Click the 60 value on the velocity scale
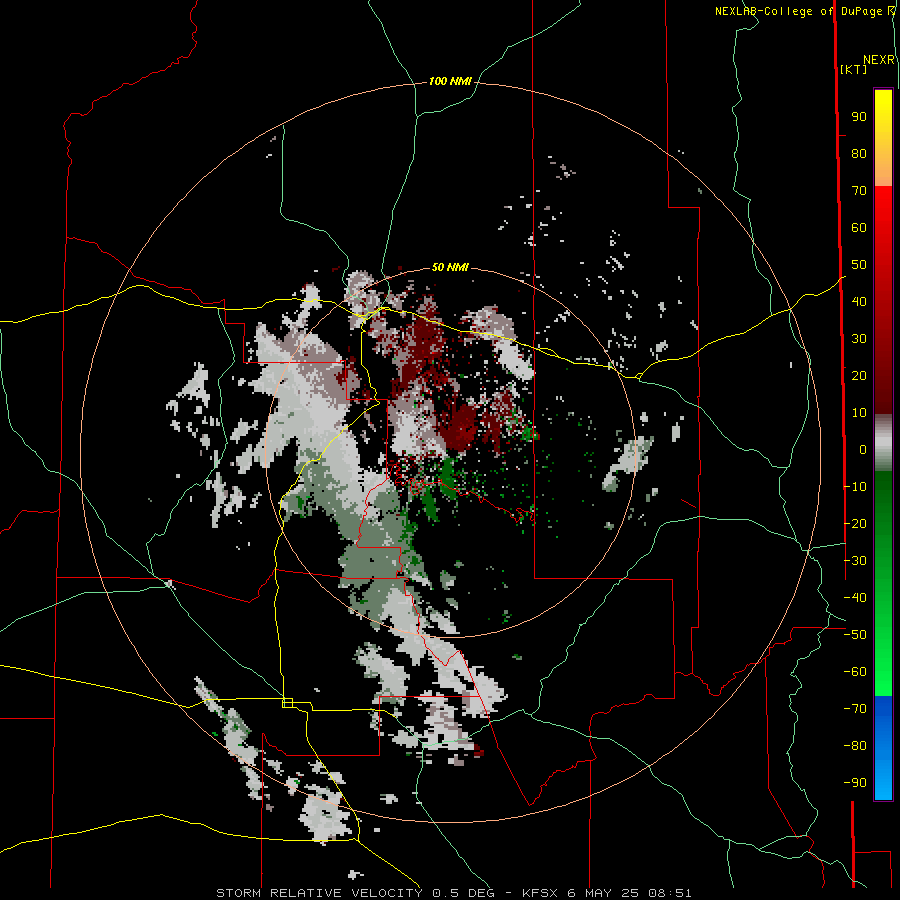This screenshot has width=900, height=900. 859,228
